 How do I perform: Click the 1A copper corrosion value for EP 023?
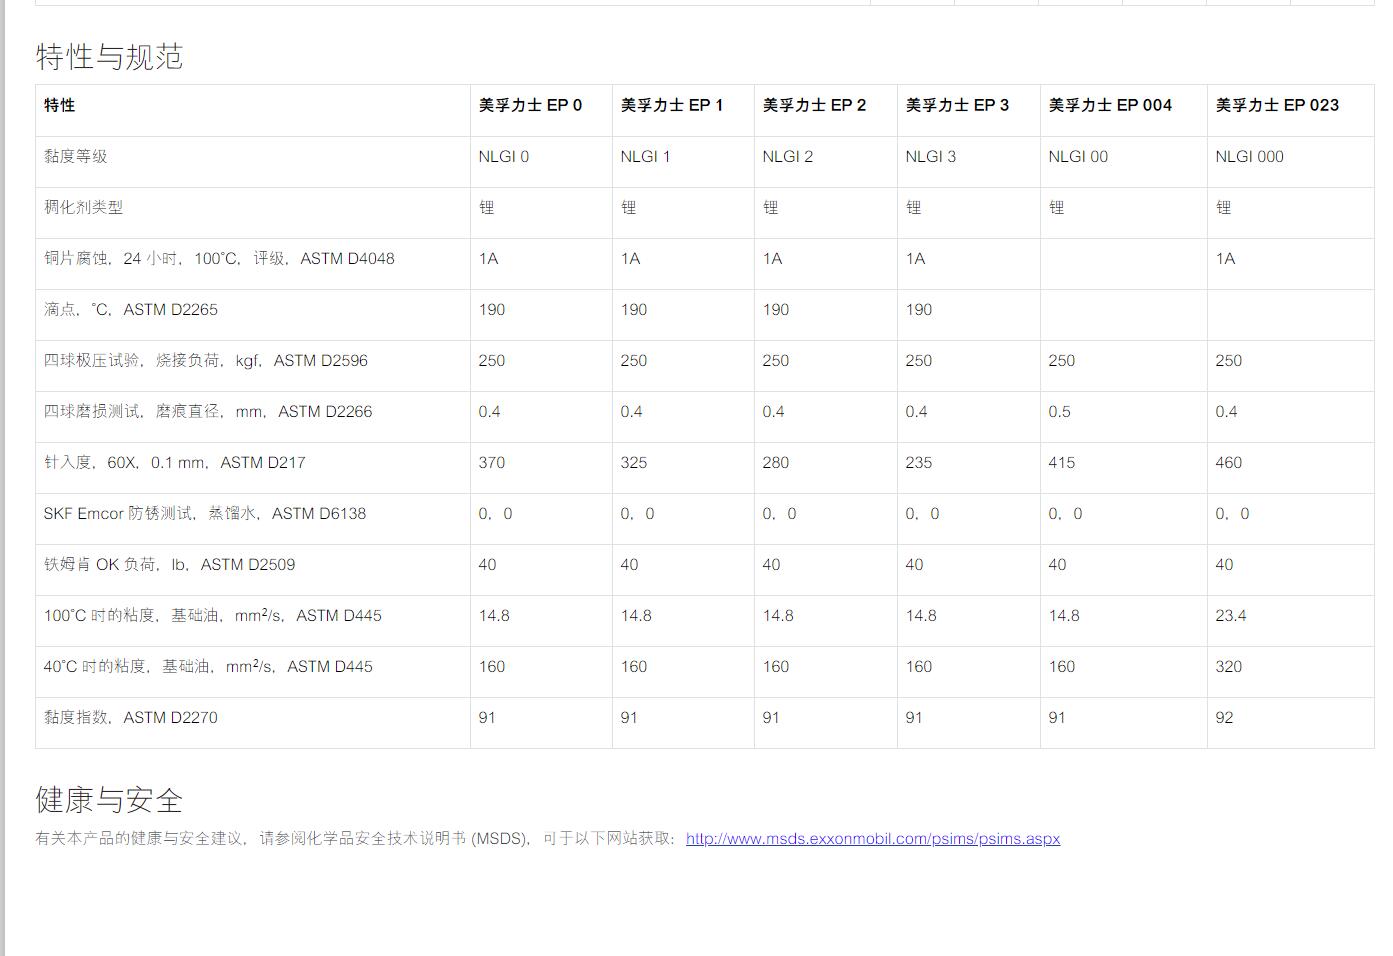tap(1225, 258)
